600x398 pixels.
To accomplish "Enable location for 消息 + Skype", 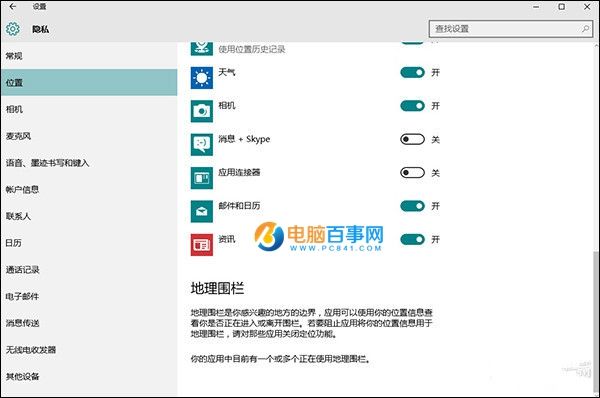I will point(412,139).
